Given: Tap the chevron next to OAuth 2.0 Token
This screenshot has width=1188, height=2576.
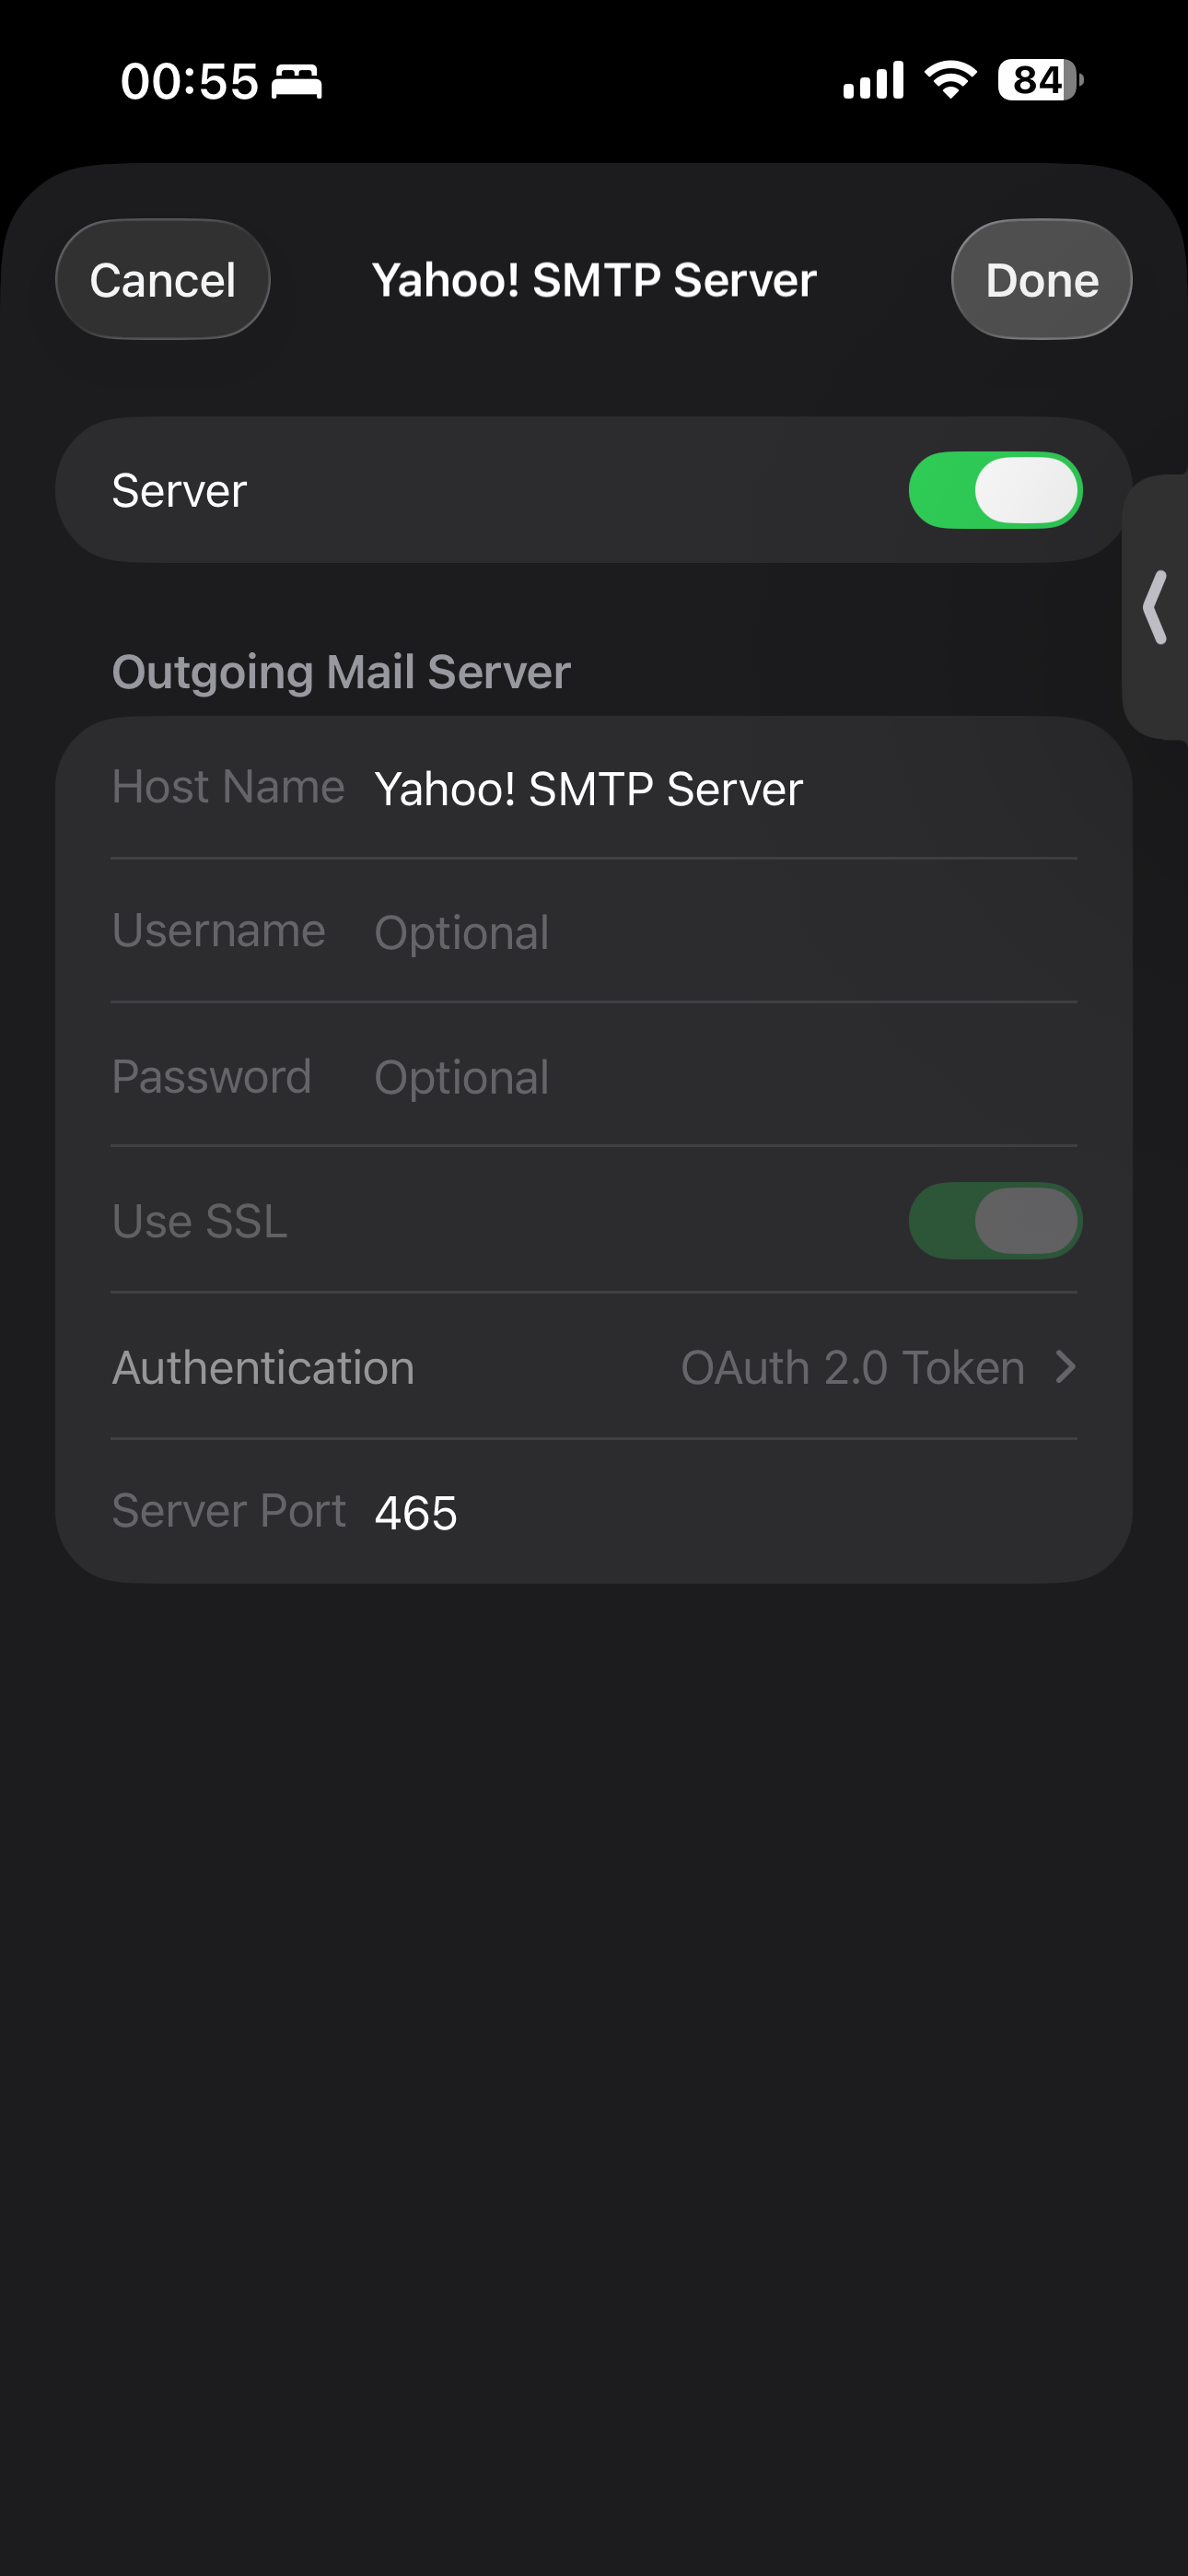Looking at the screenshot, I should point(1065,1366).
